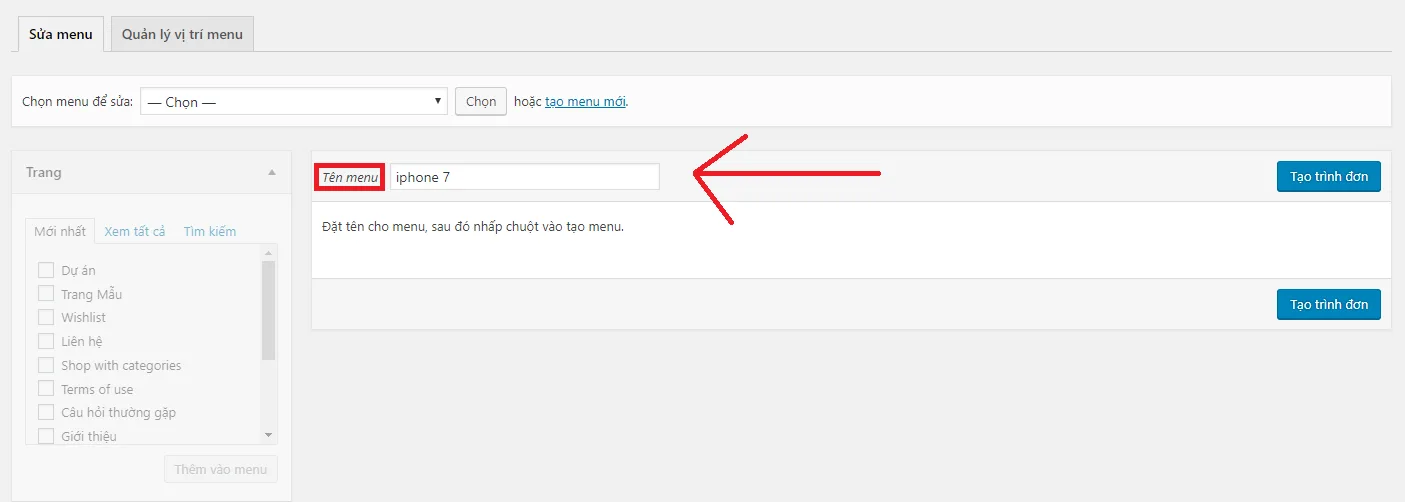Viewport: 1405px width, 502px height.
Task: Switch to the Xem tất cả tab
Action: [135, 231]
